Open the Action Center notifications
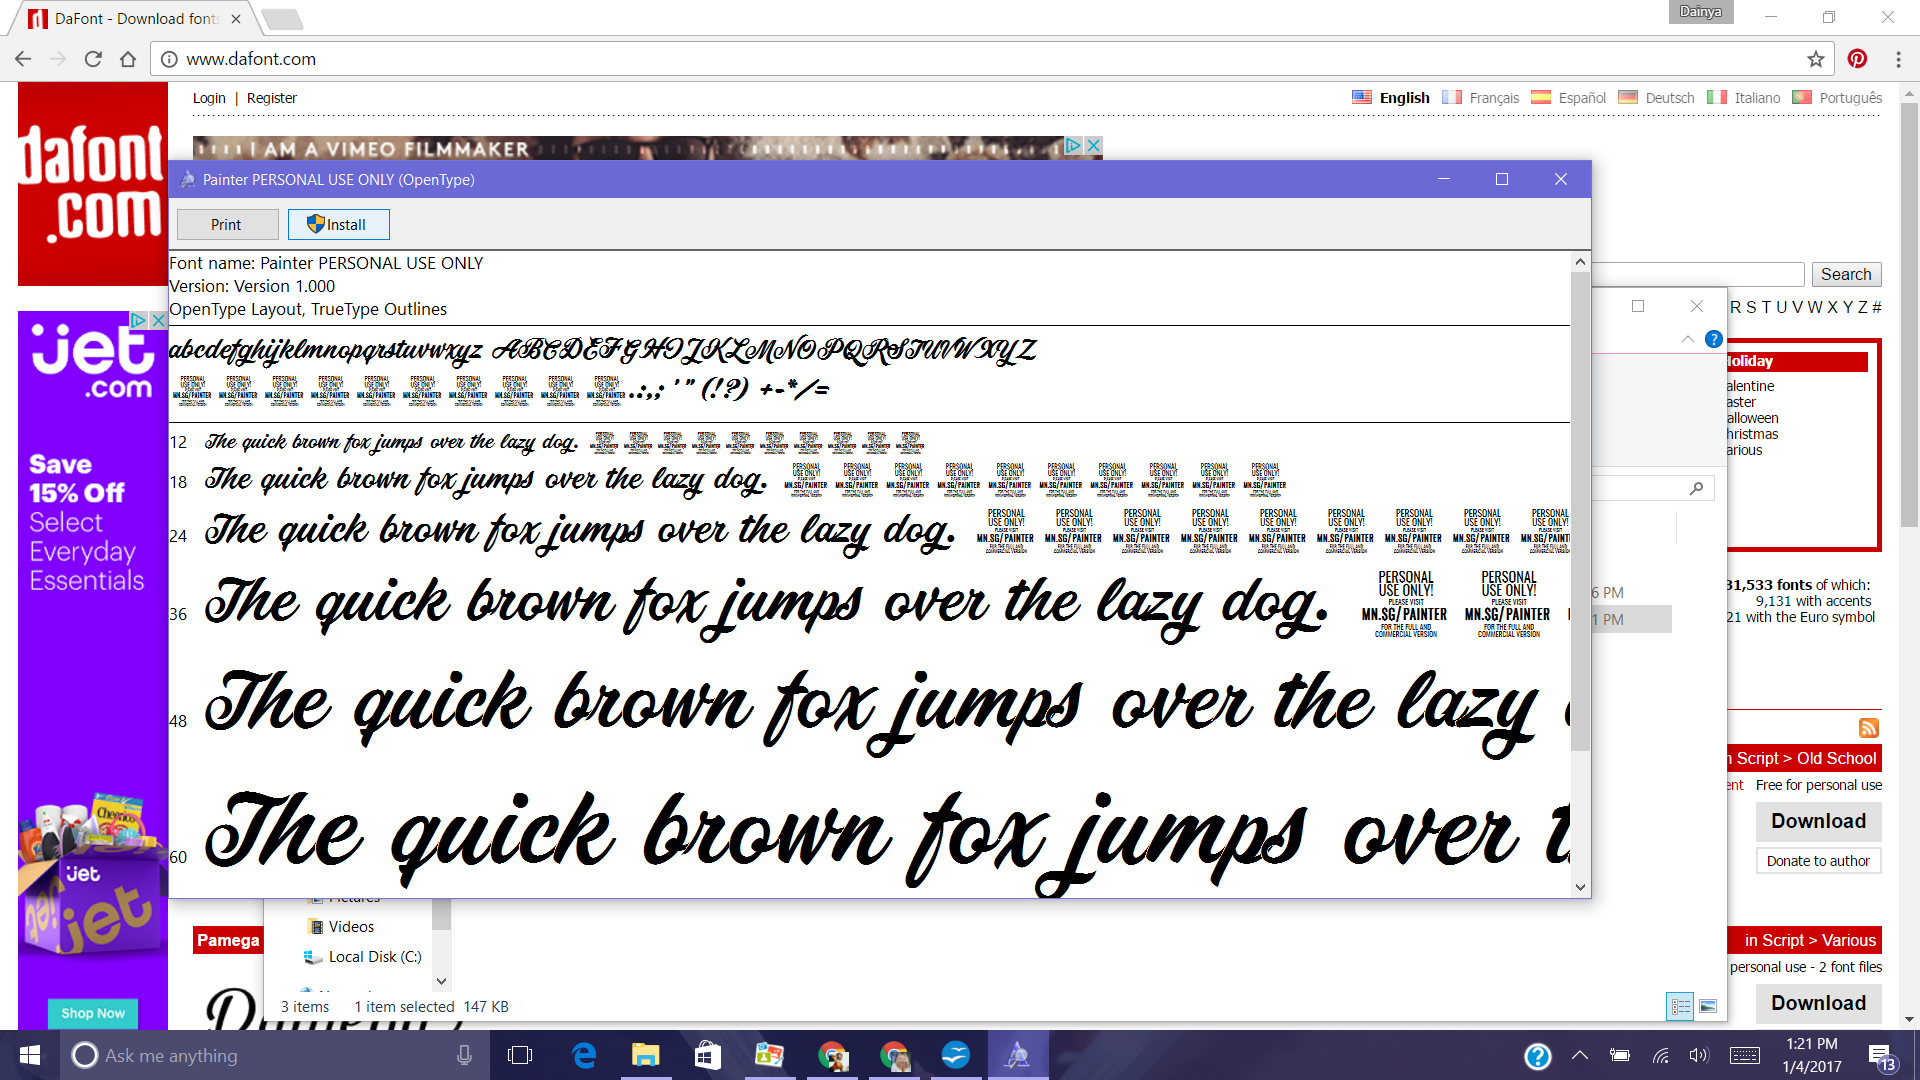1920x1080 pixels. coord(1880,1056)
